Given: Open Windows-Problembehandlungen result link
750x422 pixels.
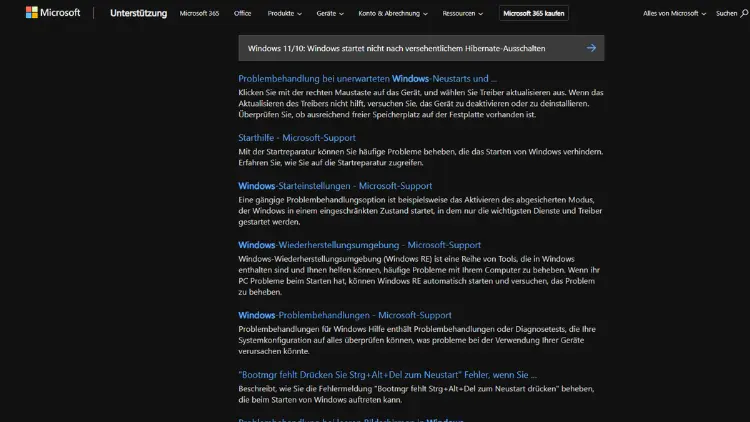Looking at the screenshot, I should pyautogui.click(x=344, y=315).
